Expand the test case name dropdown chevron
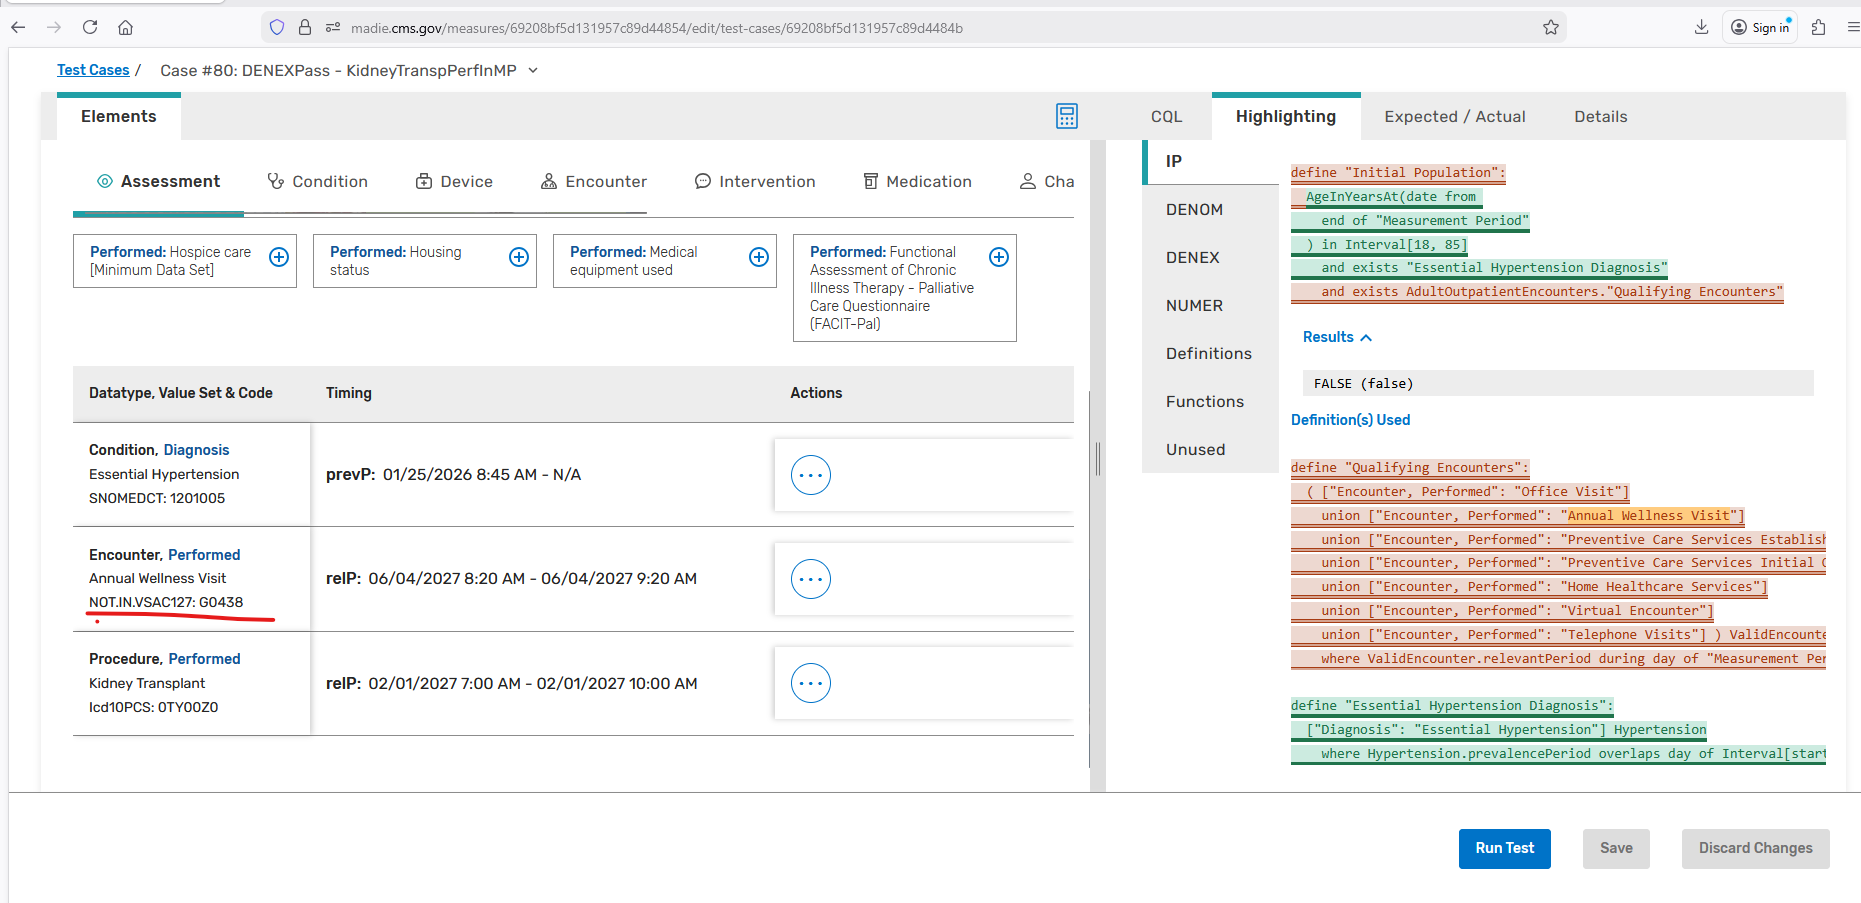Screen dimensions: 1861x903 (x=533, y=70)
